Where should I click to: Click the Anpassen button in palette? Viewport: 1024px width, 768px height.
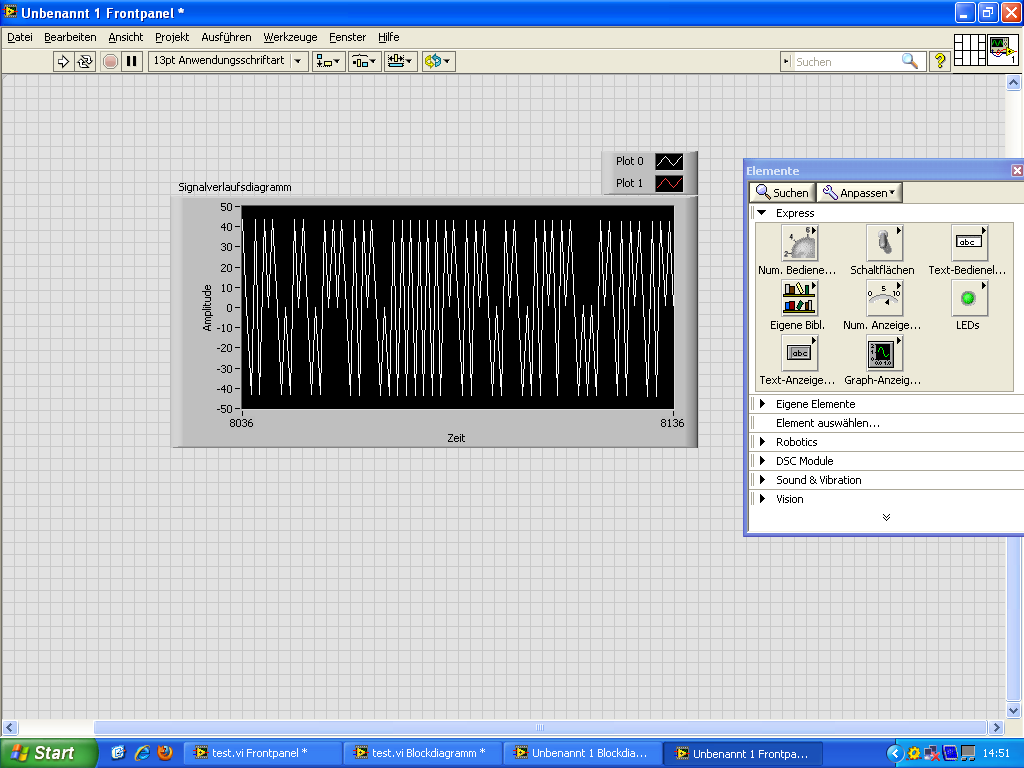click(x=859, y=193)
